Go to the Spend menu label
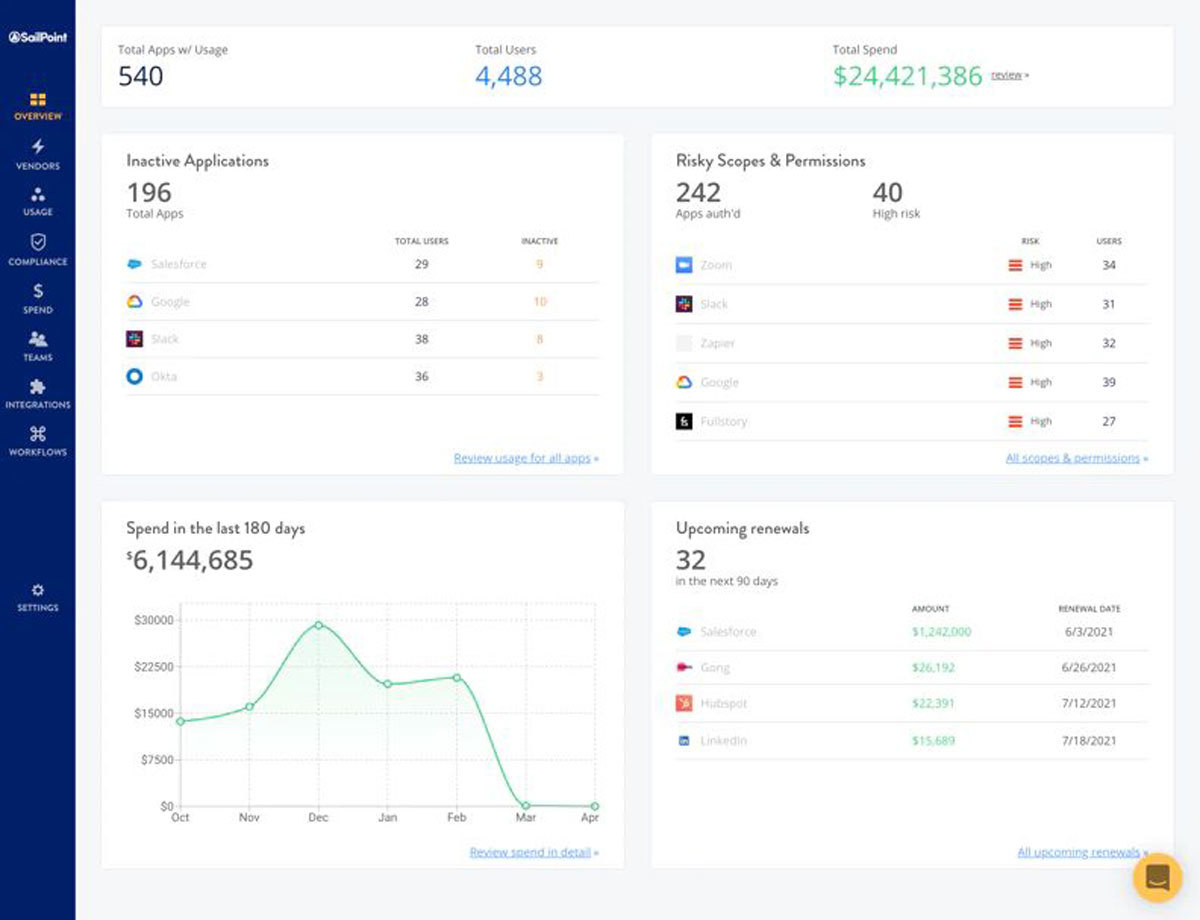This screenshot has width=1200, height=920. (38, 310)
